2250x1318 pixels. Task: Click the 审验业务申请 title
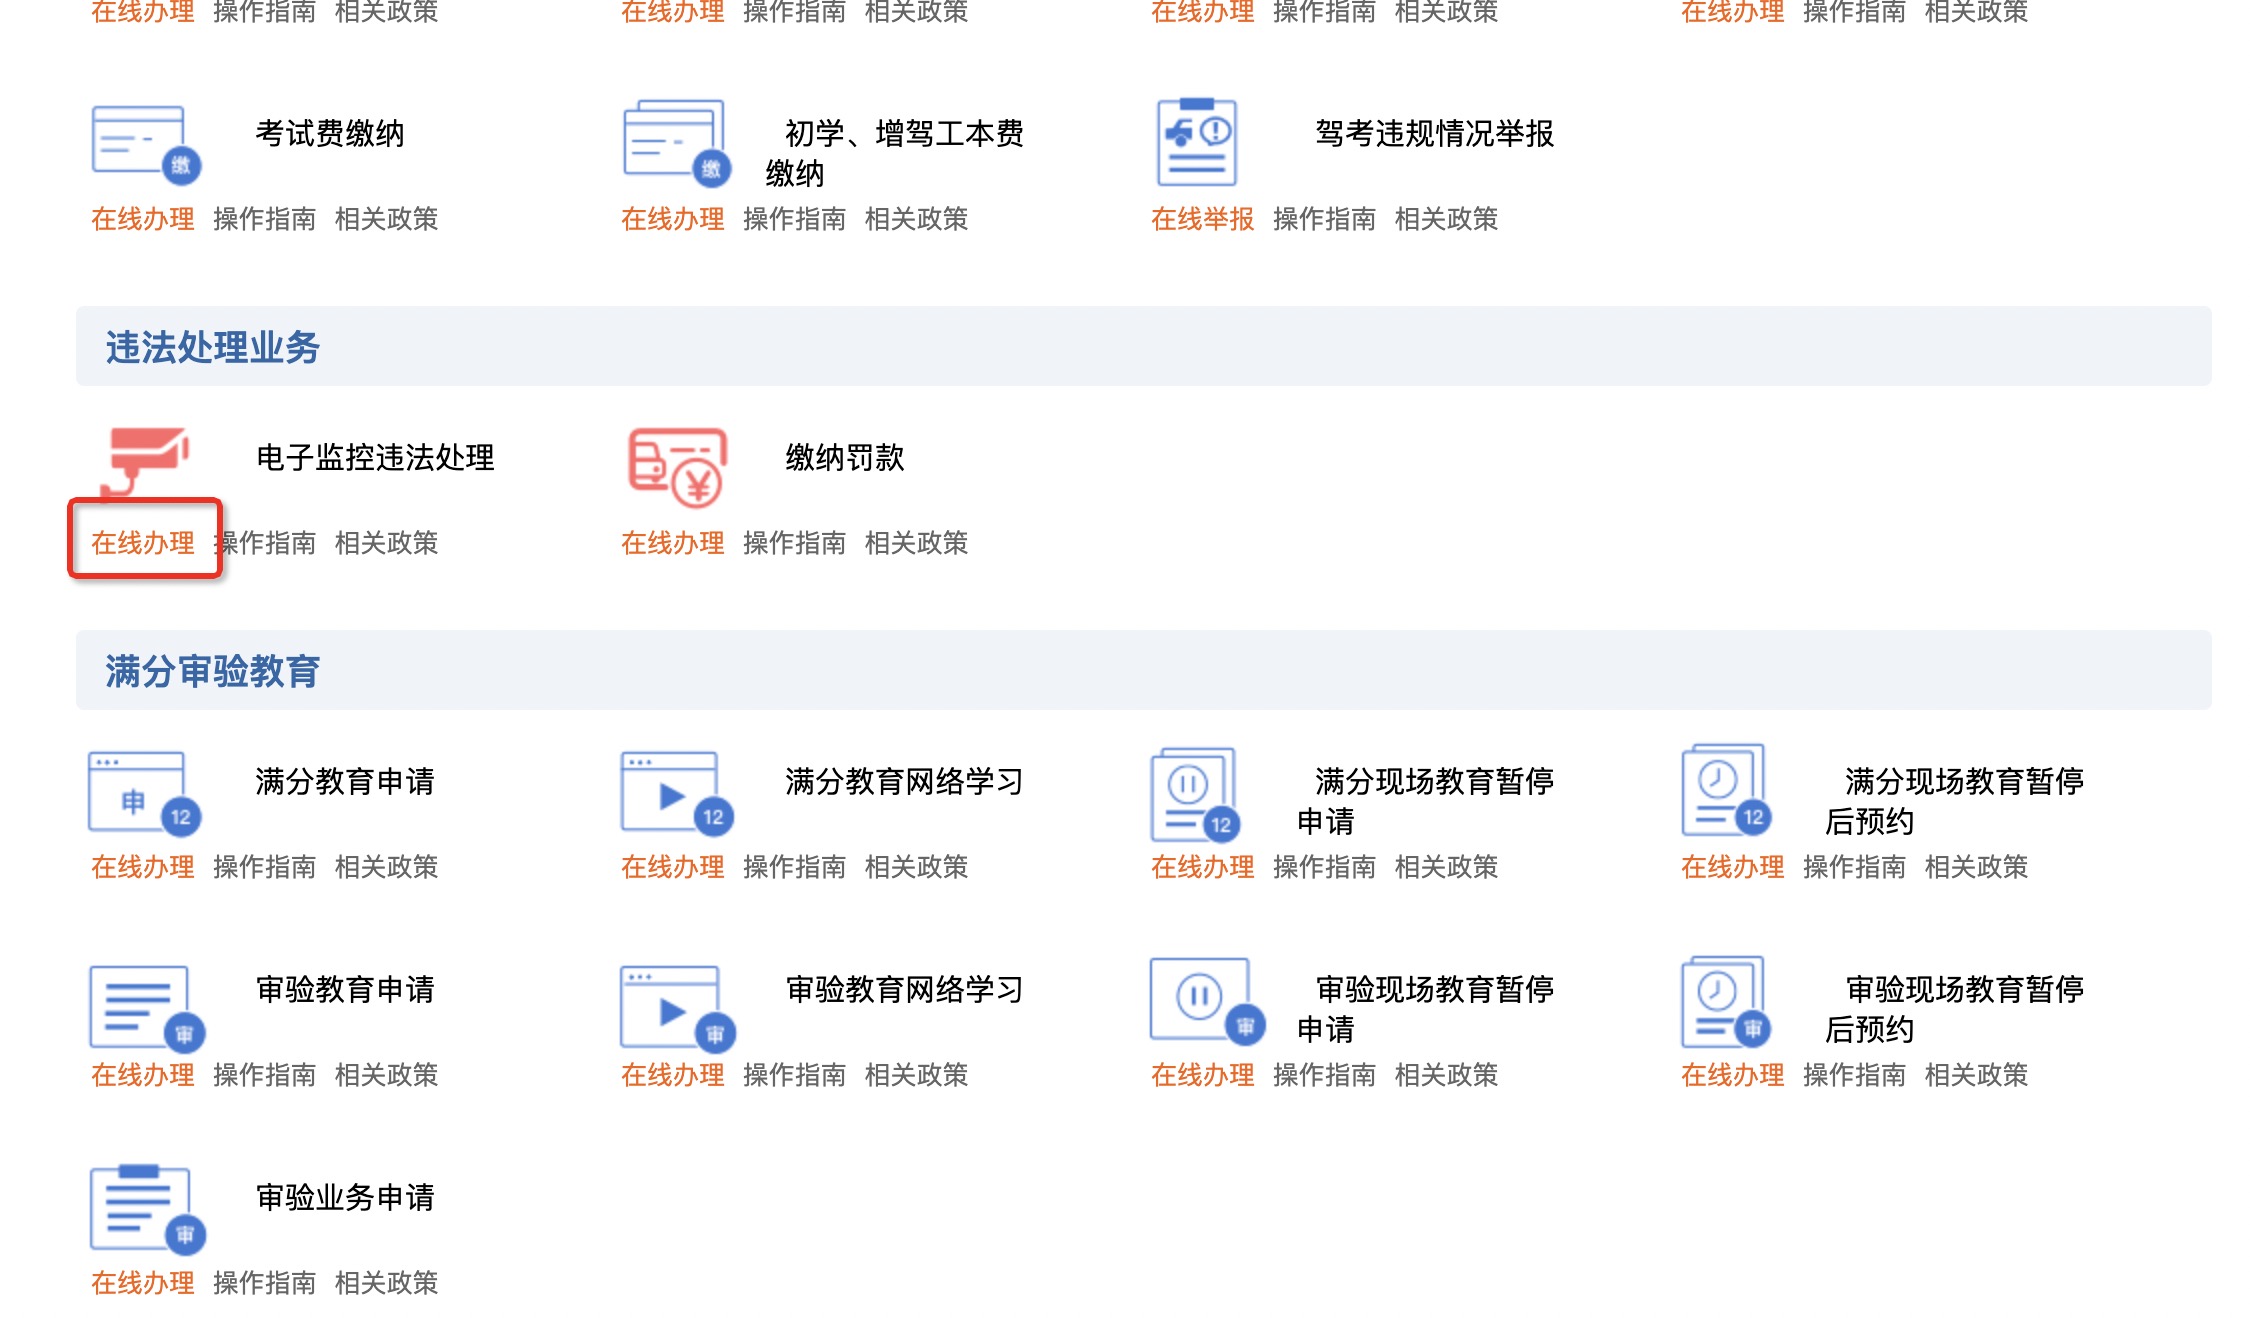345,1197
